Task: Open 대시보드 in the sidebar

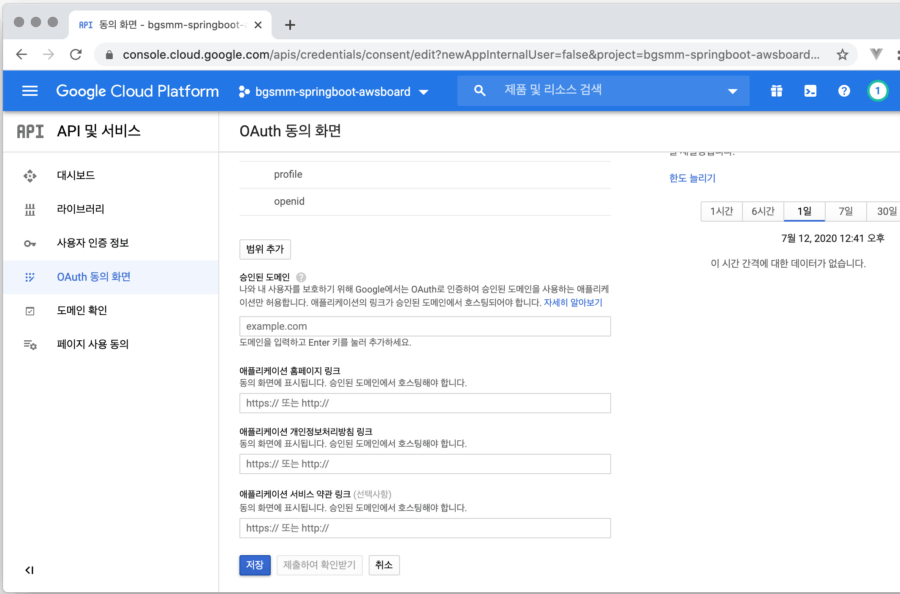Action: point(76,175)
